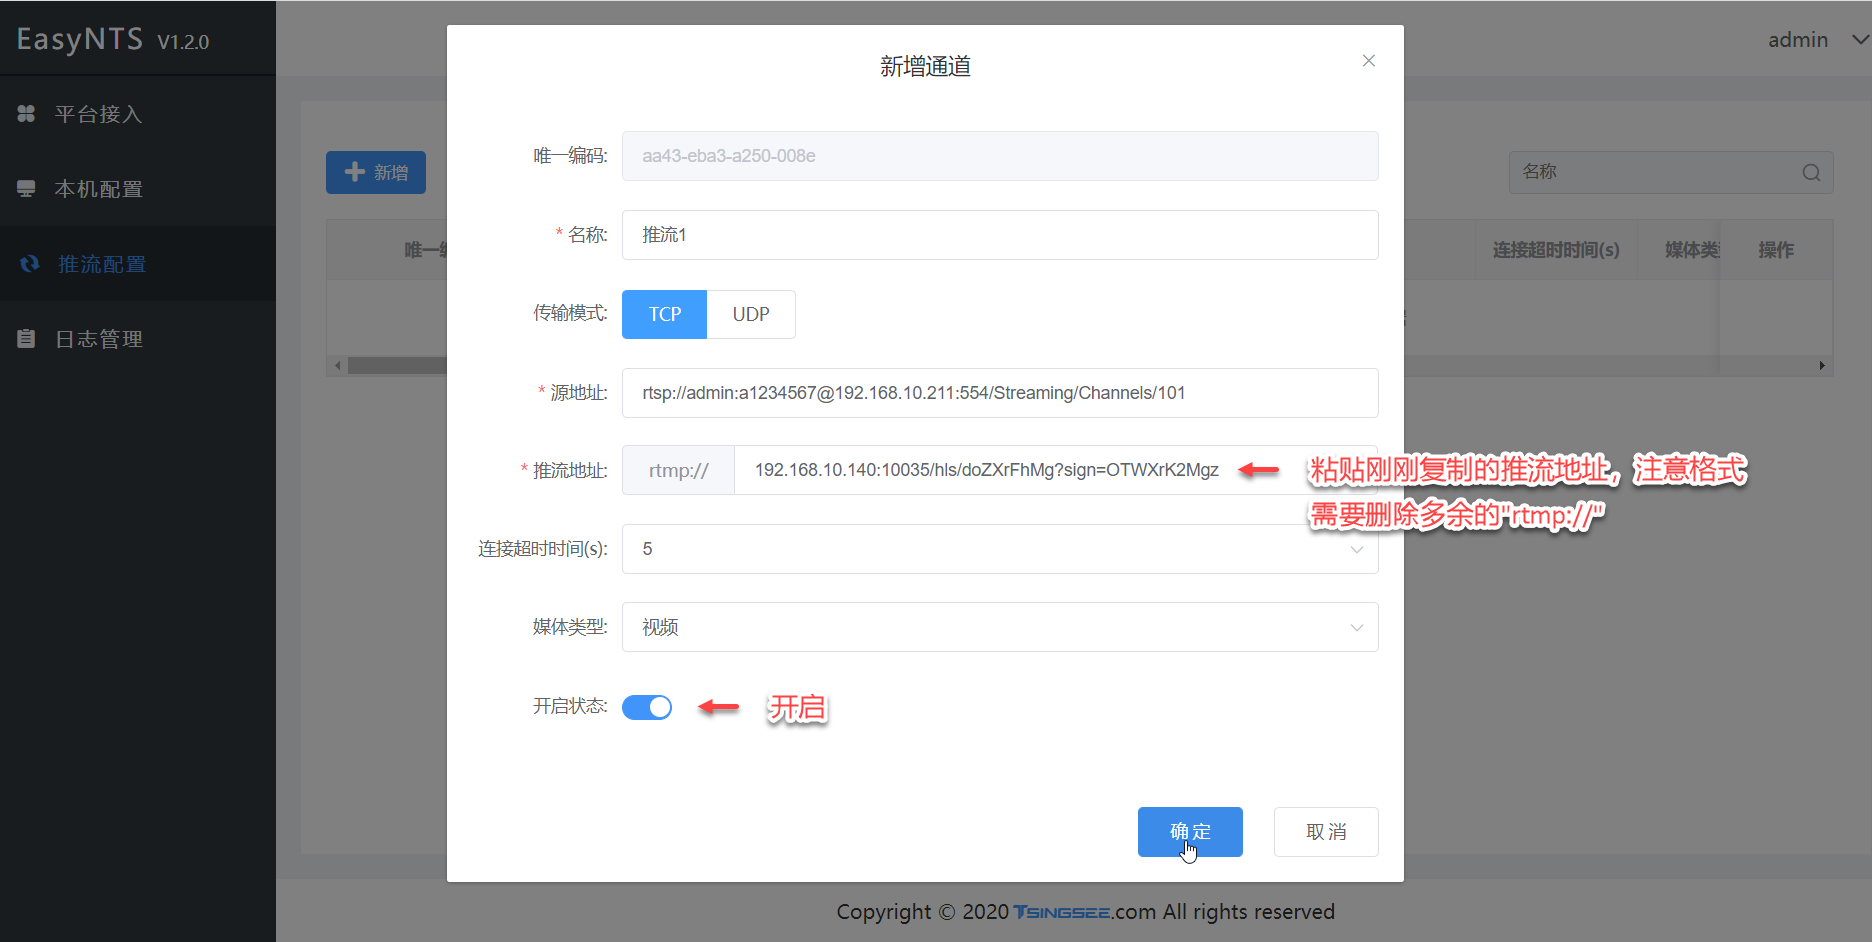Select UDP transmission mode
This screenshot has height=942, width=1872.
[750, 314]
